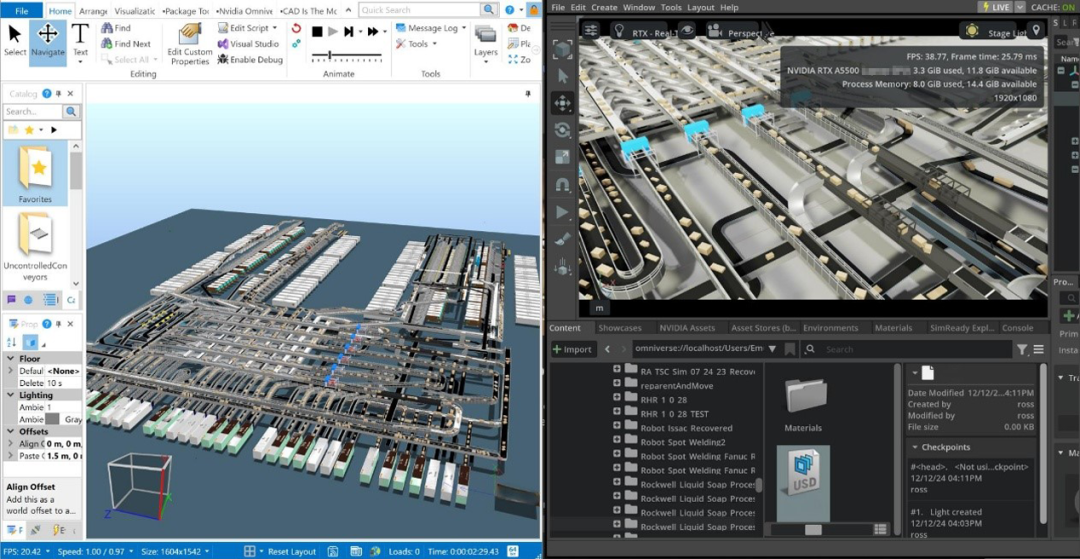Collapse the Lighting property group
The image size is (1080, 559).
(11, 395)
